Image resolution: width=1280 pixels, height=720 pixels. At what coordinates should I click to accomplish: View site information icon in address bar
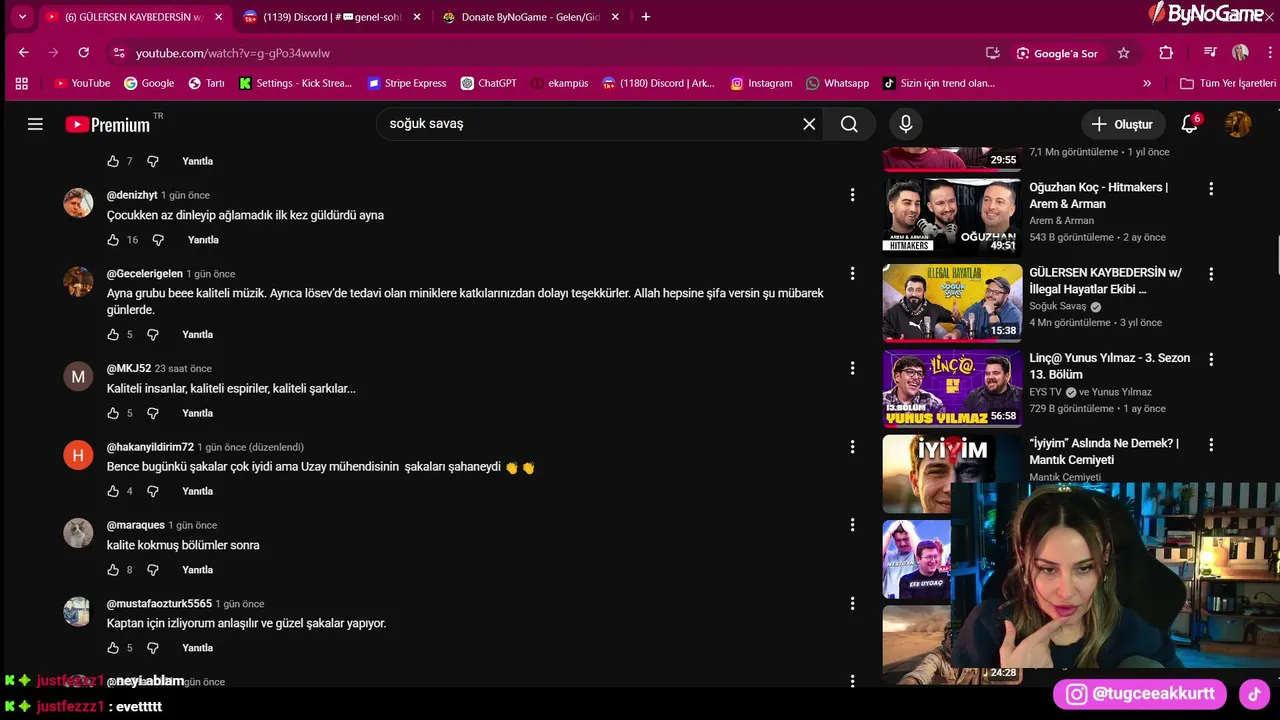tap(119, 53)
